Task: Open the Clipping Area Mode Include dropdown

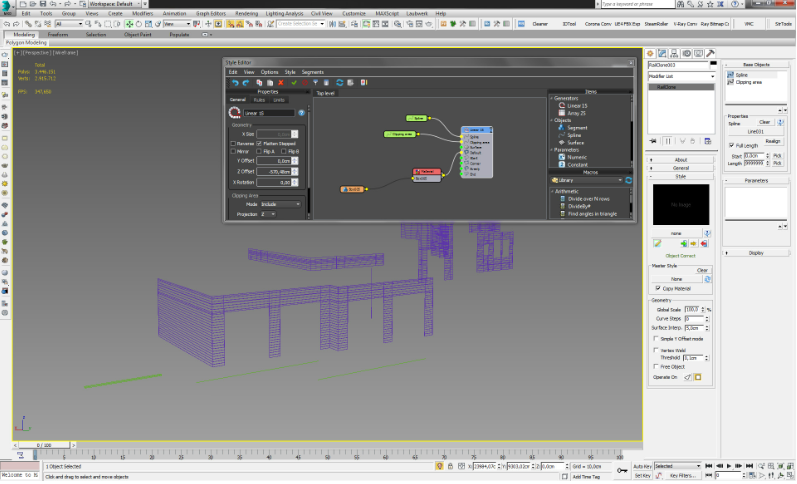Action: coord(280,204)
